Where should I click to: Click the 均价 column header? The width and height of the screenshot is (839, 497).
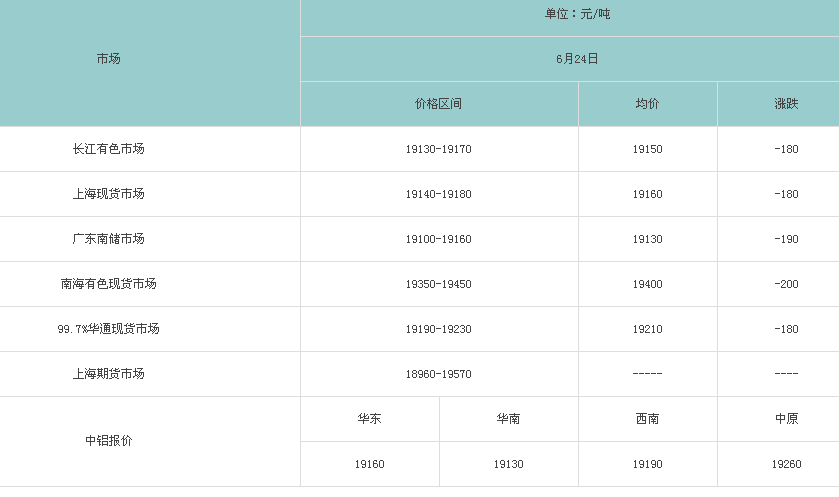point(647,104)
